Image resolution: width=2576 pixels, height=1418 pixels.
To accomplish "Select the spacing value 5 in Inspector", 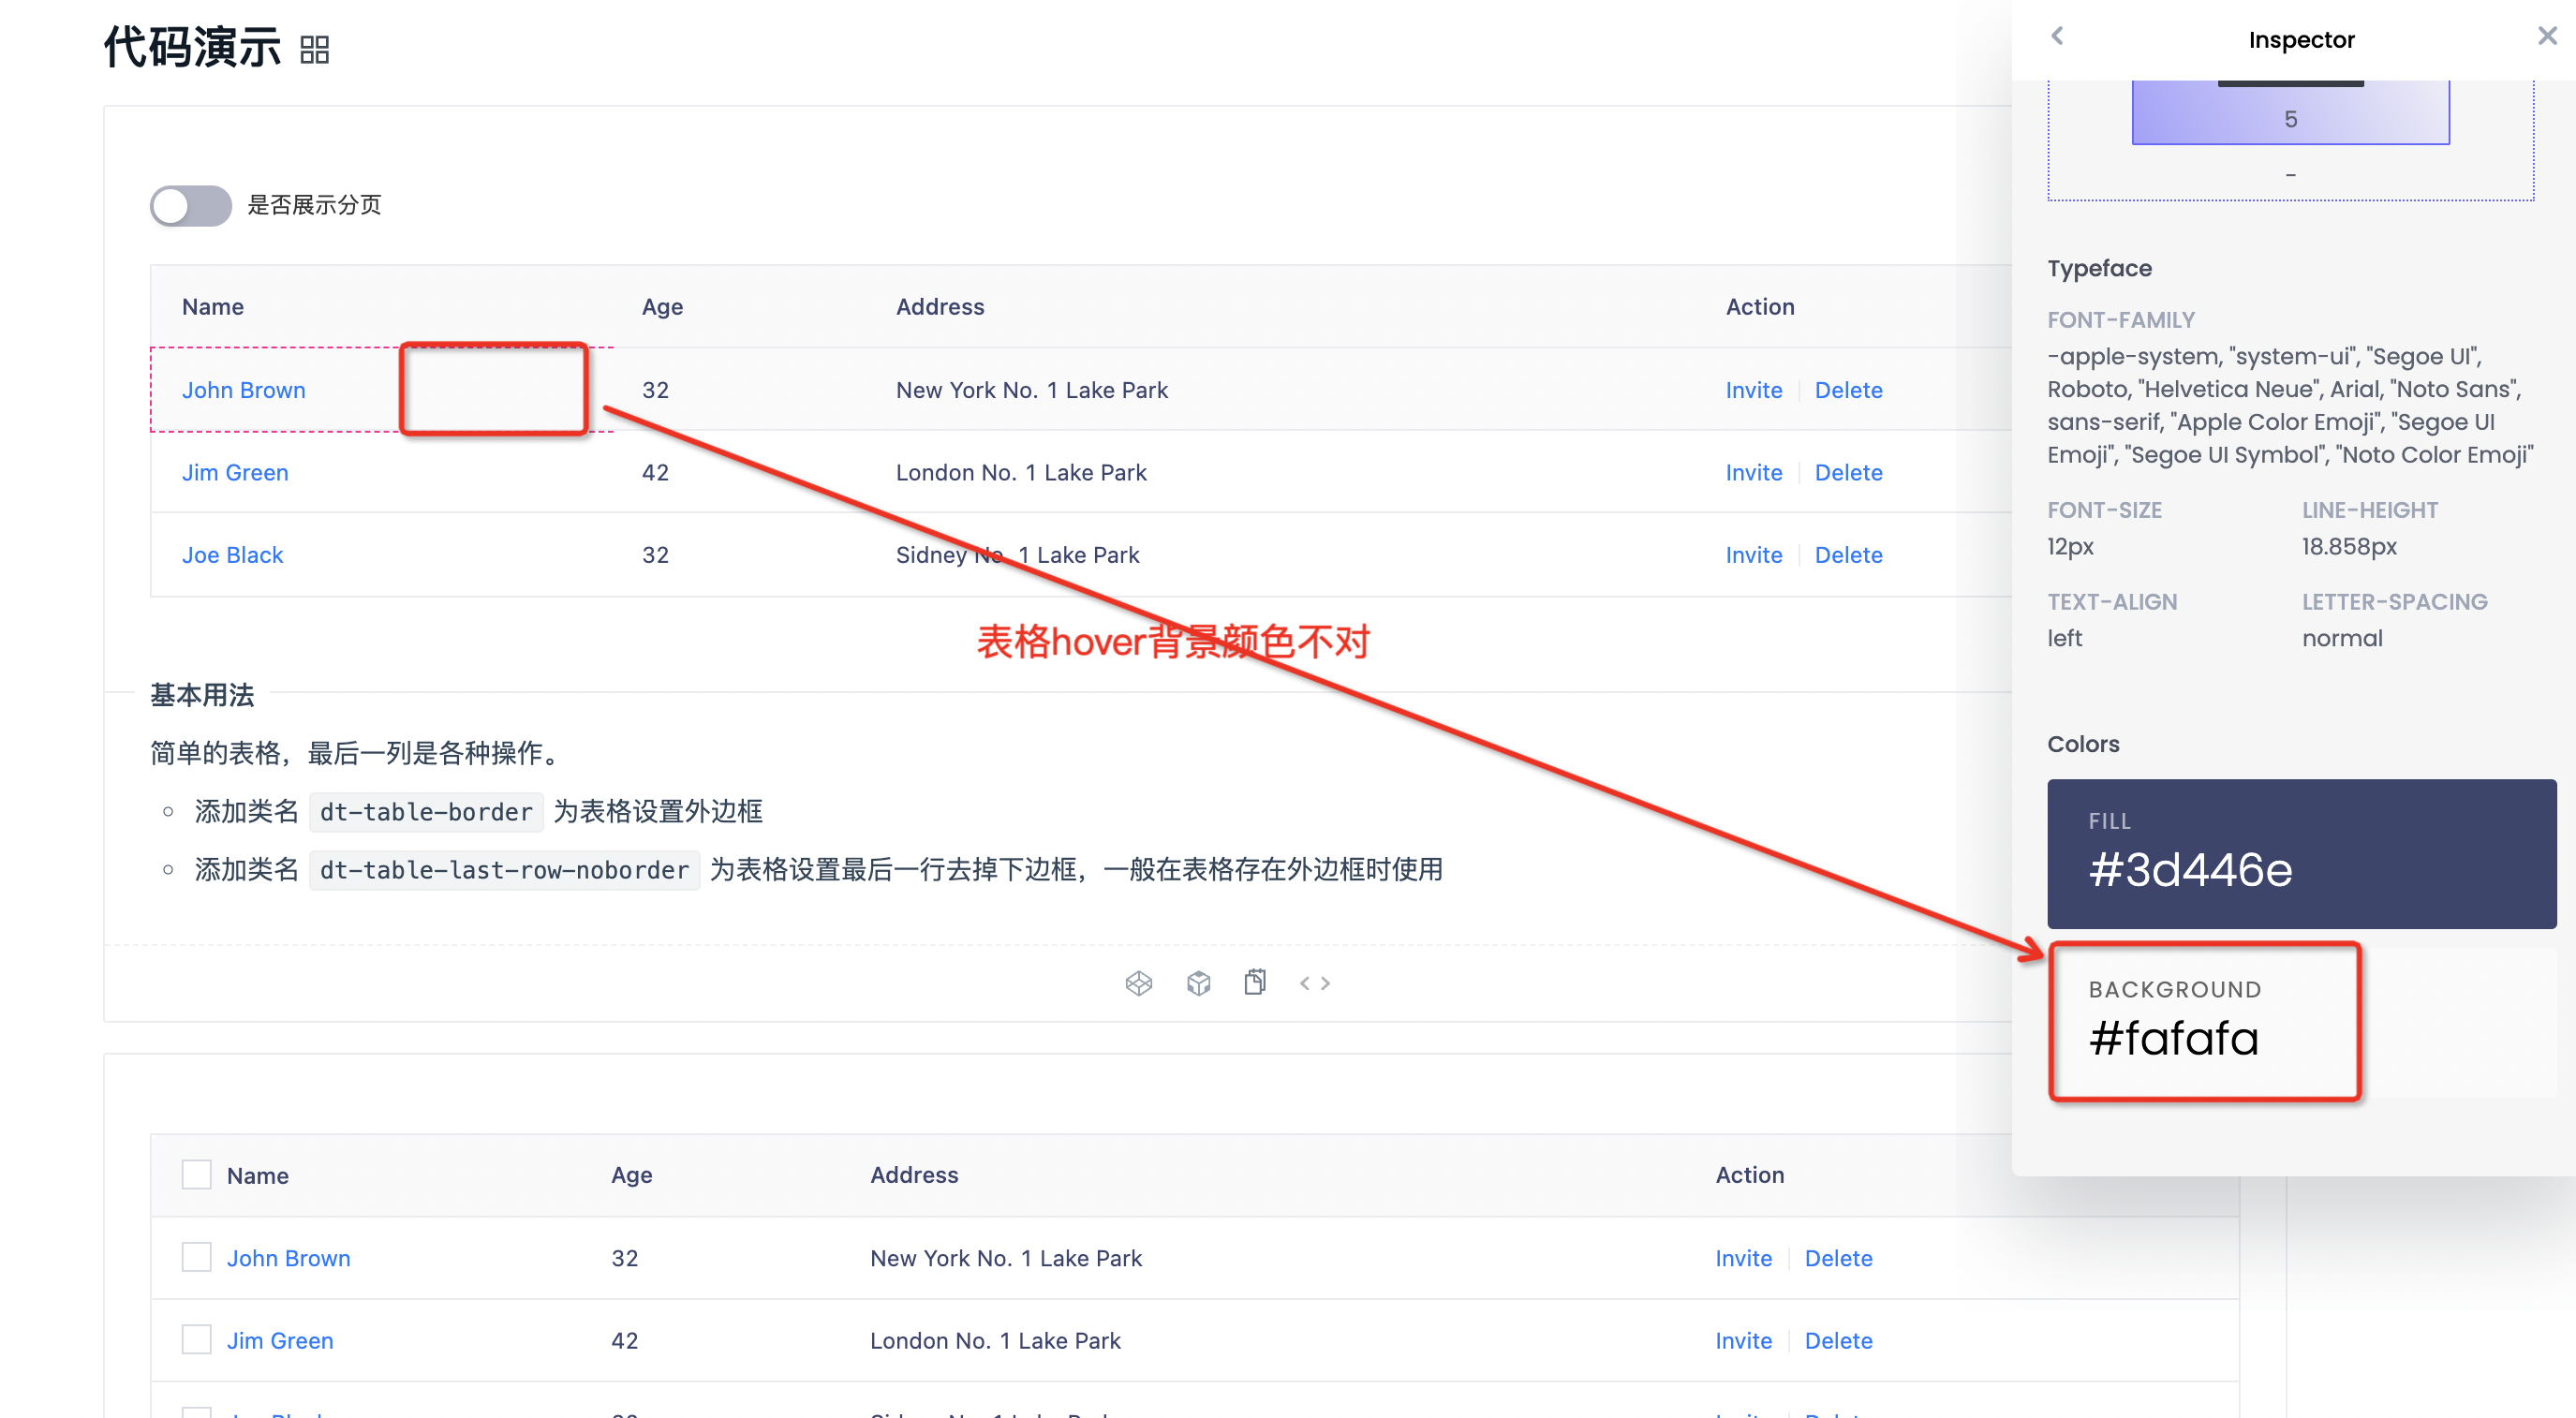I will coord(2290,118).
